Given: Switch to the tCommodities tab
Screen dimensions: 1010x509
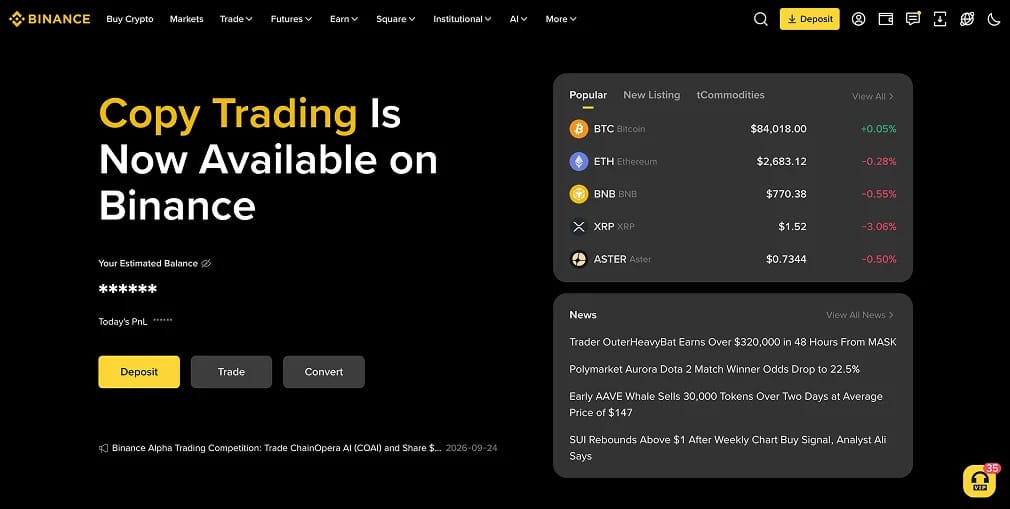Looking at the screenshot, I should click(x=730, y=95).
